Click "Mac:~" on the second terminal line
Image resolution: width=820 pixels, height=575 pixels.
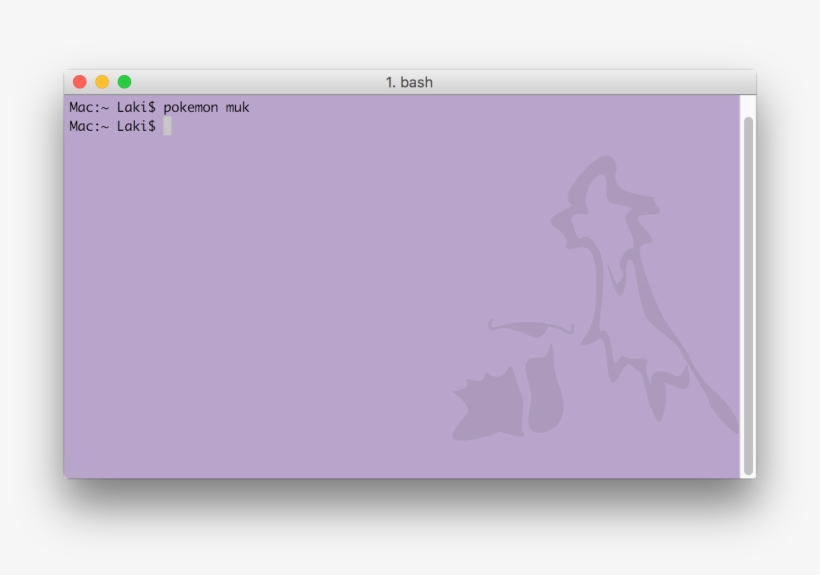point(88,126)
